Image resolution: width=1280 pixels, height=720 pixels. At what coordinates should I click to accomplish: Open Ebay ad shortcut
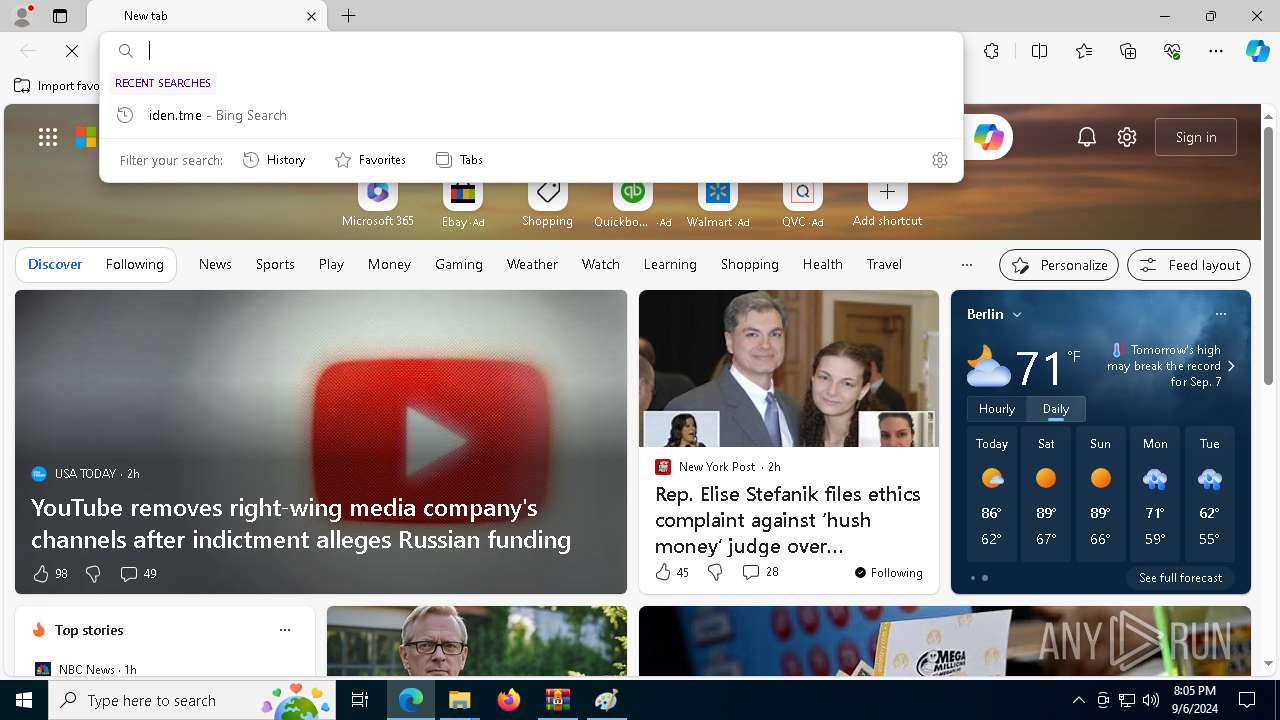463,205
